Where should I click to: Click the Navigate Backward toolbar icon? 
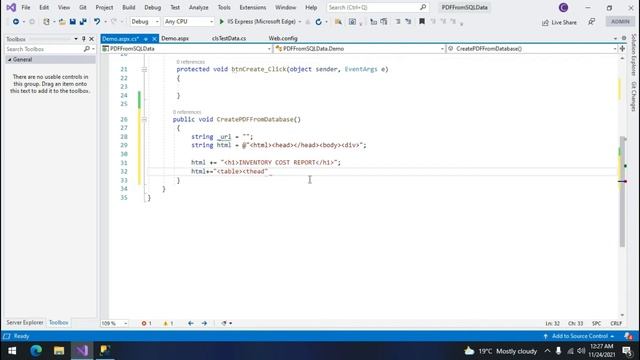(16, 22)
